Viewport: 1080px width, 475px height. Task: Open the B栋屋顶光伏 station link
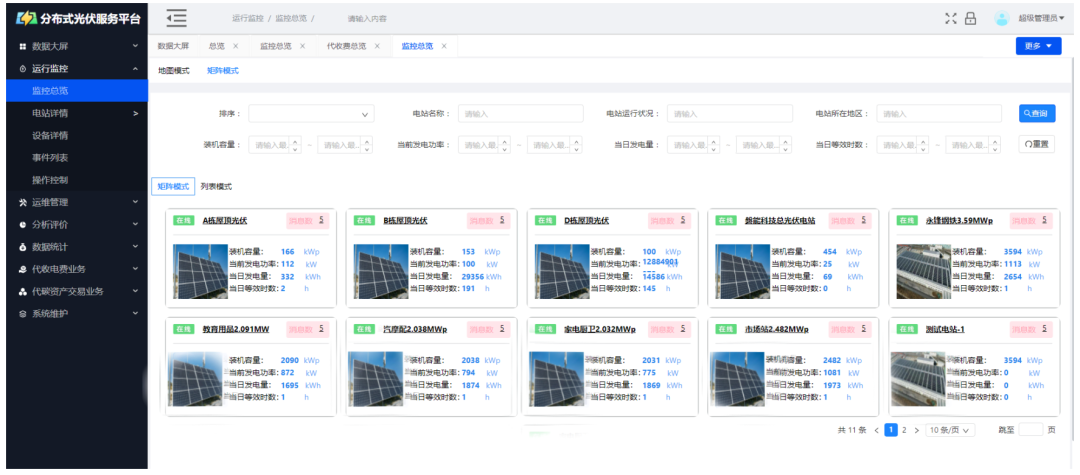(405, 220)
